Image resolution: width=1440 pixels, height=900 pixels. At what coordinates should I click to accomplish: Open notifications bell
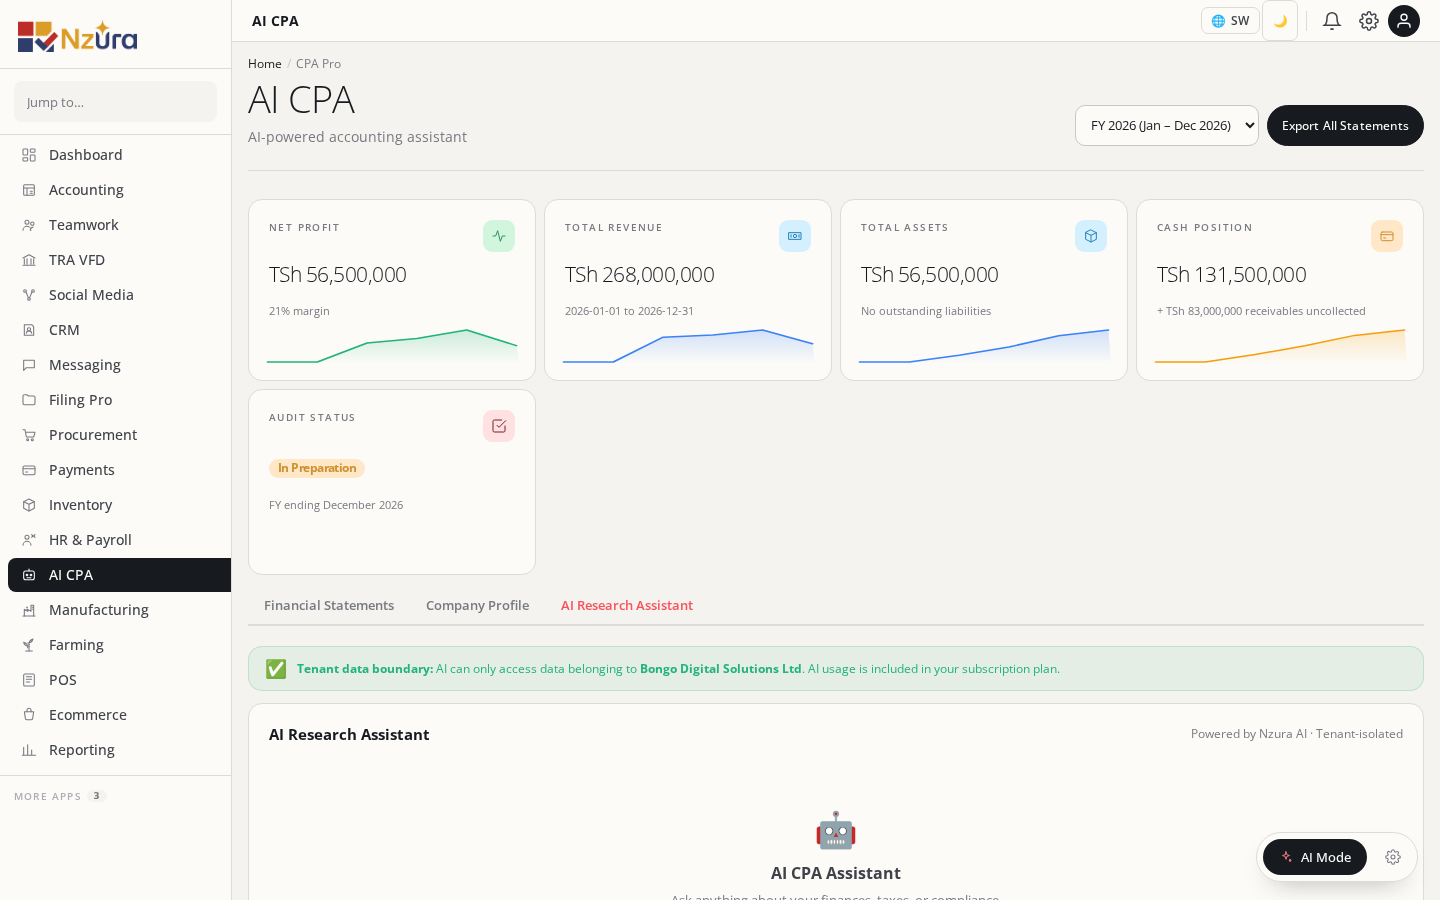pos(1332,21)
